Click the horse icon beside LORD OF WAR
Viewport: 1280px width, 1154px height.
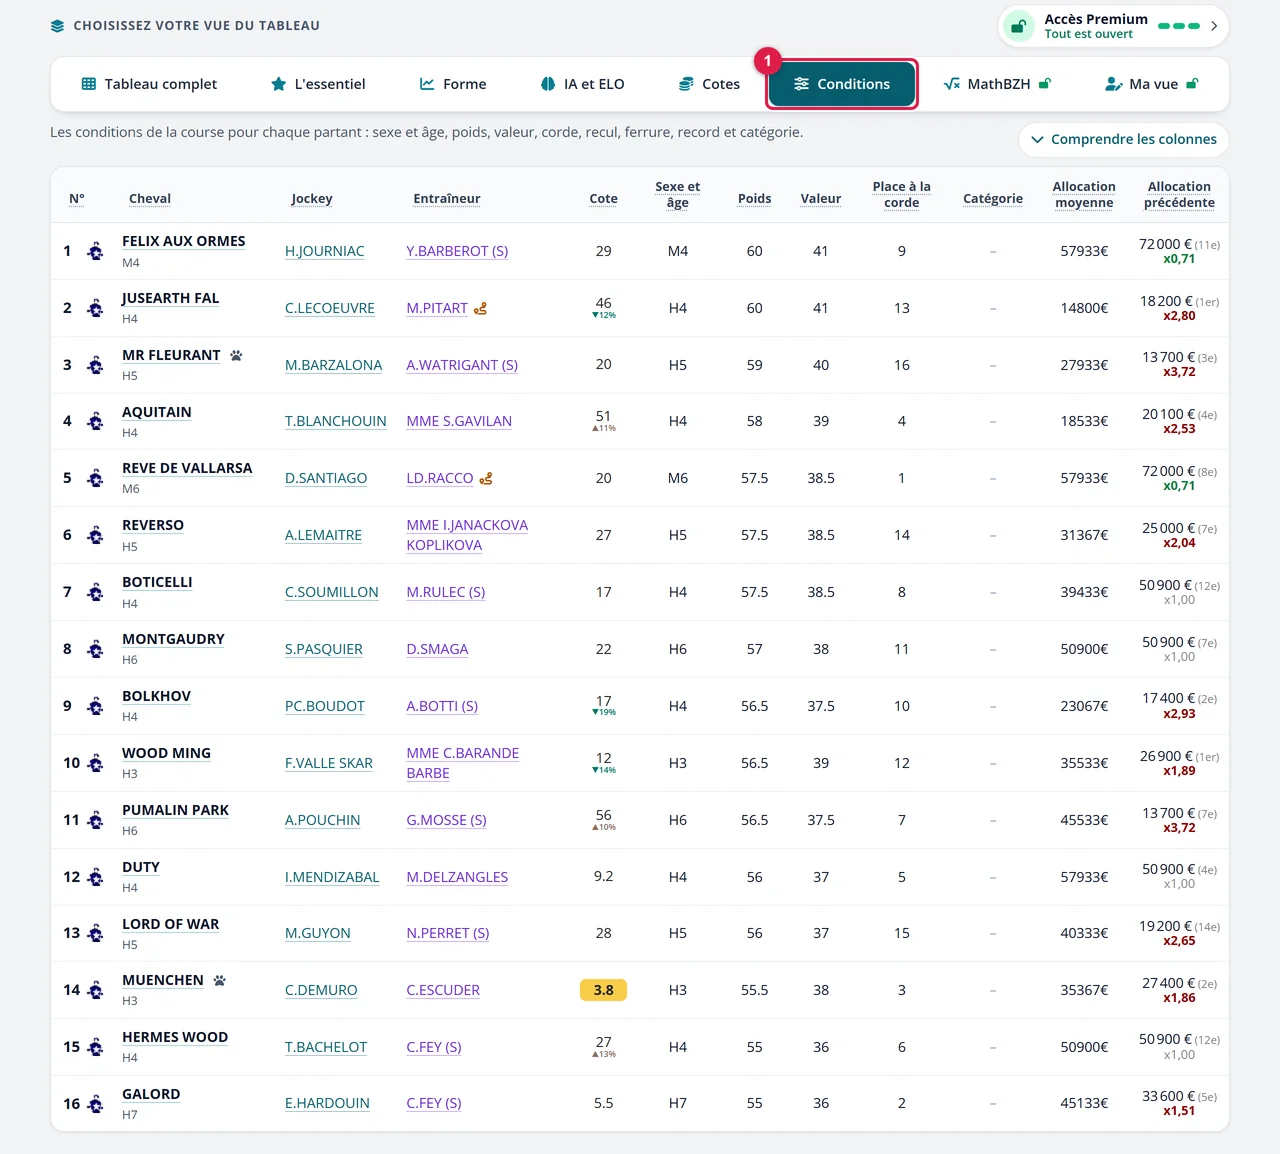point(95,933)
